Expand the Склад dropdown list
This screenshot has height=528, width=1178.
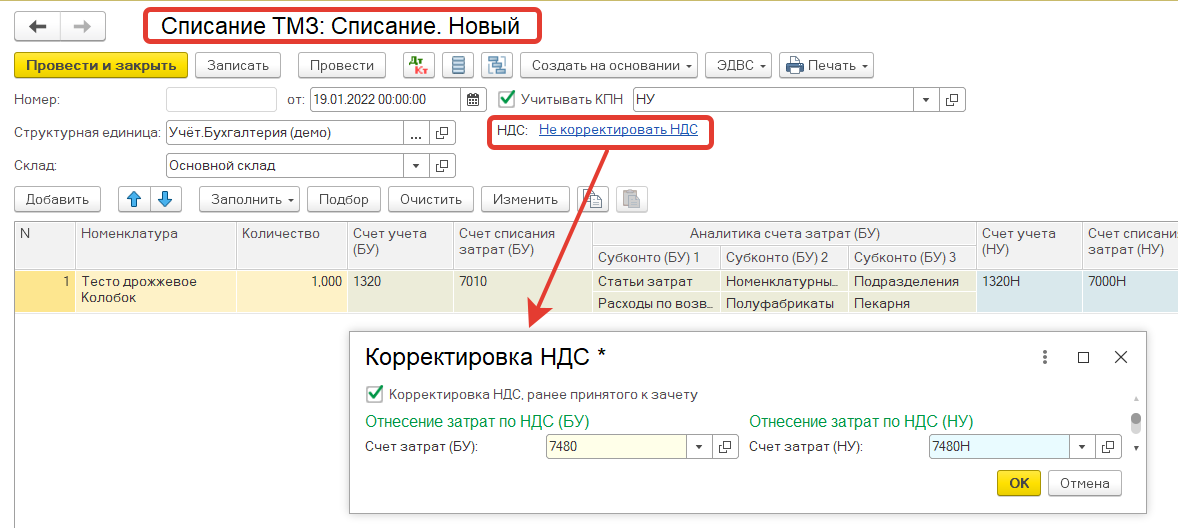[417, 165]
